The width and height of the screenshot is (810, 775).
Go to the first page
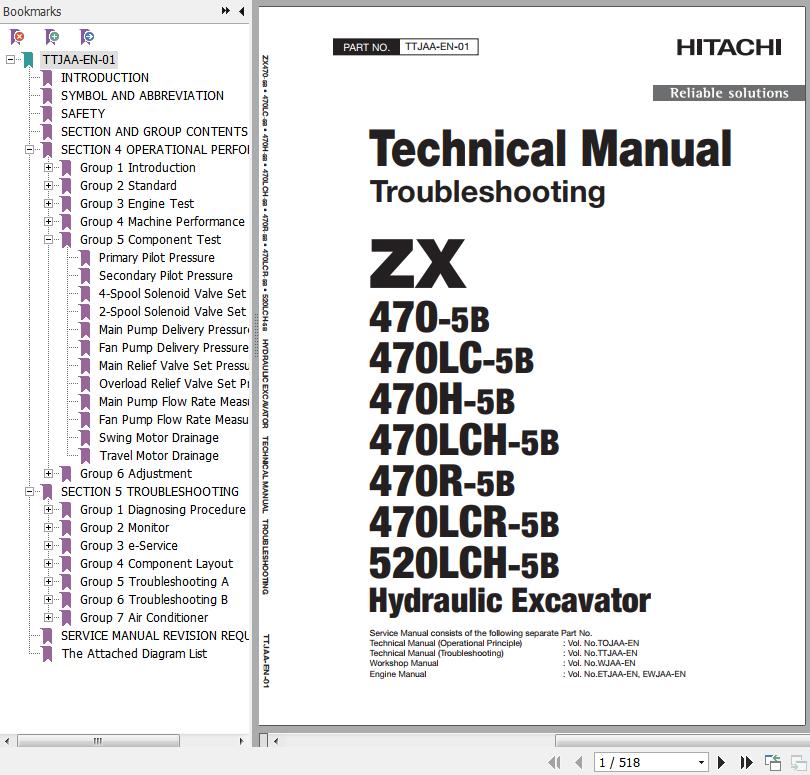pyautogui.click(x=554, y=762)
